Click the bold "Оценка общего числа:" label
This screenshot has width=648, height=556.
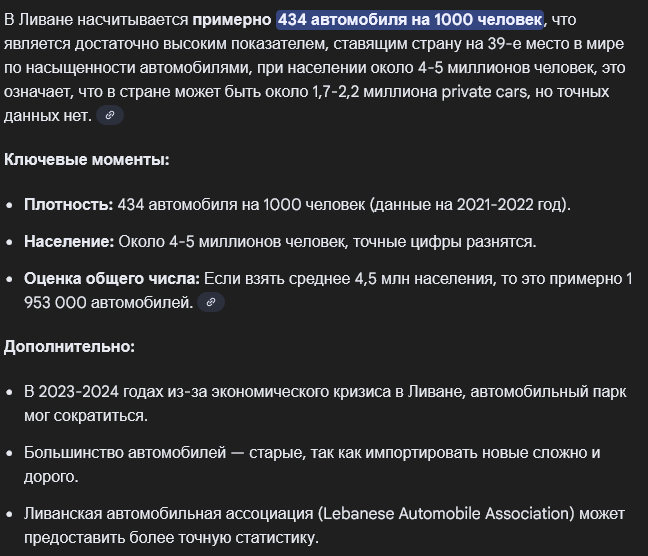click(112, 279)
